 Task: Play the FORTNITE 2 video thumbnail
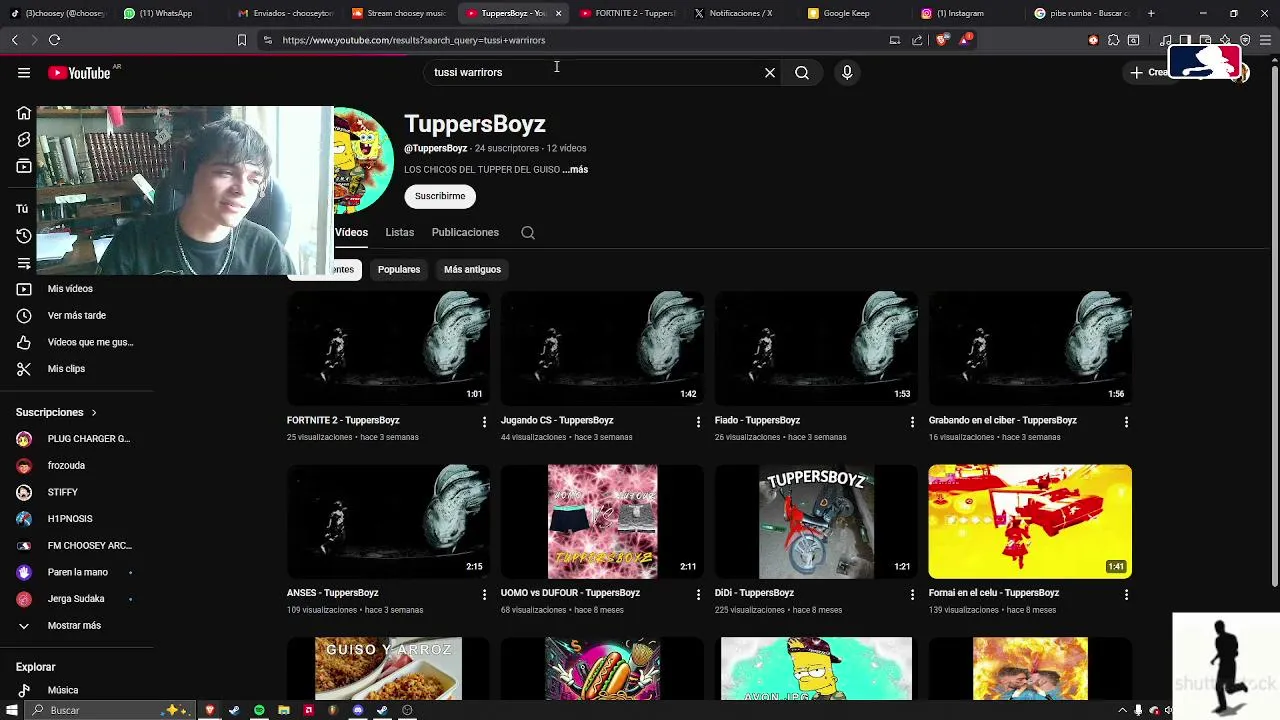pyautogui.click(x=388, y=348)
